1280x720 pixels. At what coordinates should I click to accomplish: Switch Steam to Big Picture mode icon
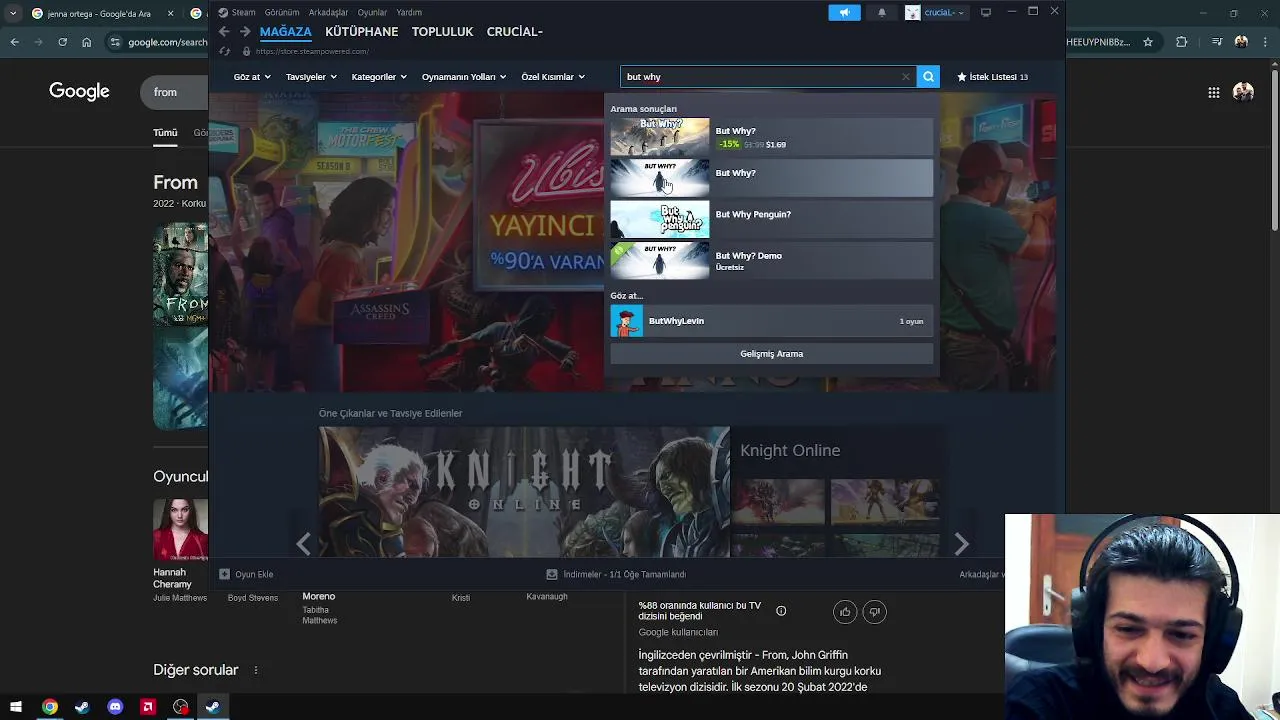coord(986,12)
